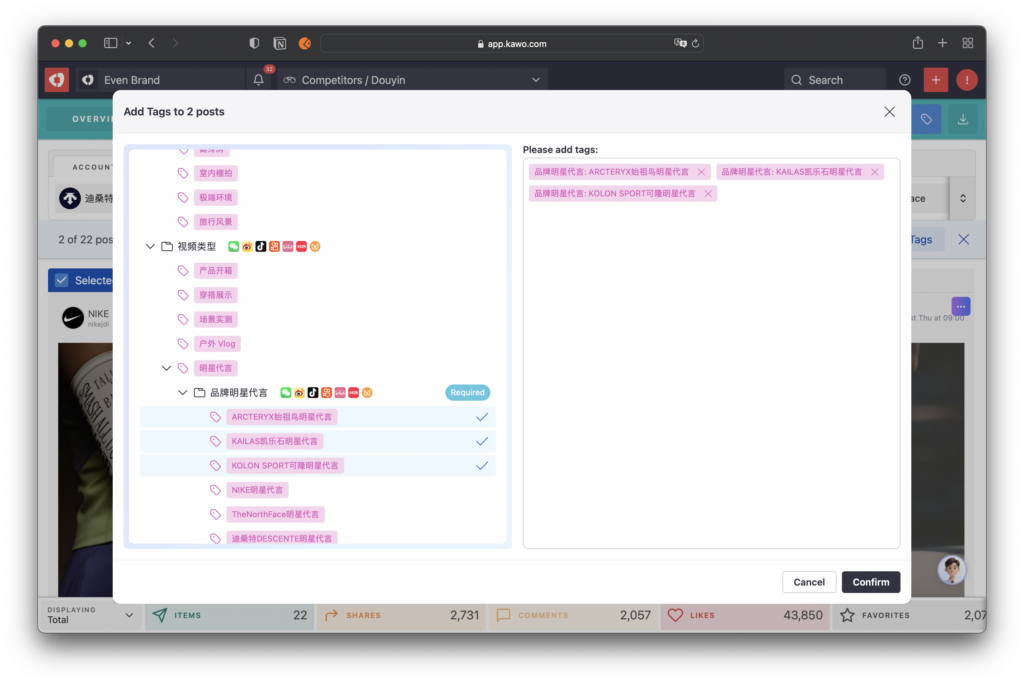Click the tag icon in teal toolbar

927,119
